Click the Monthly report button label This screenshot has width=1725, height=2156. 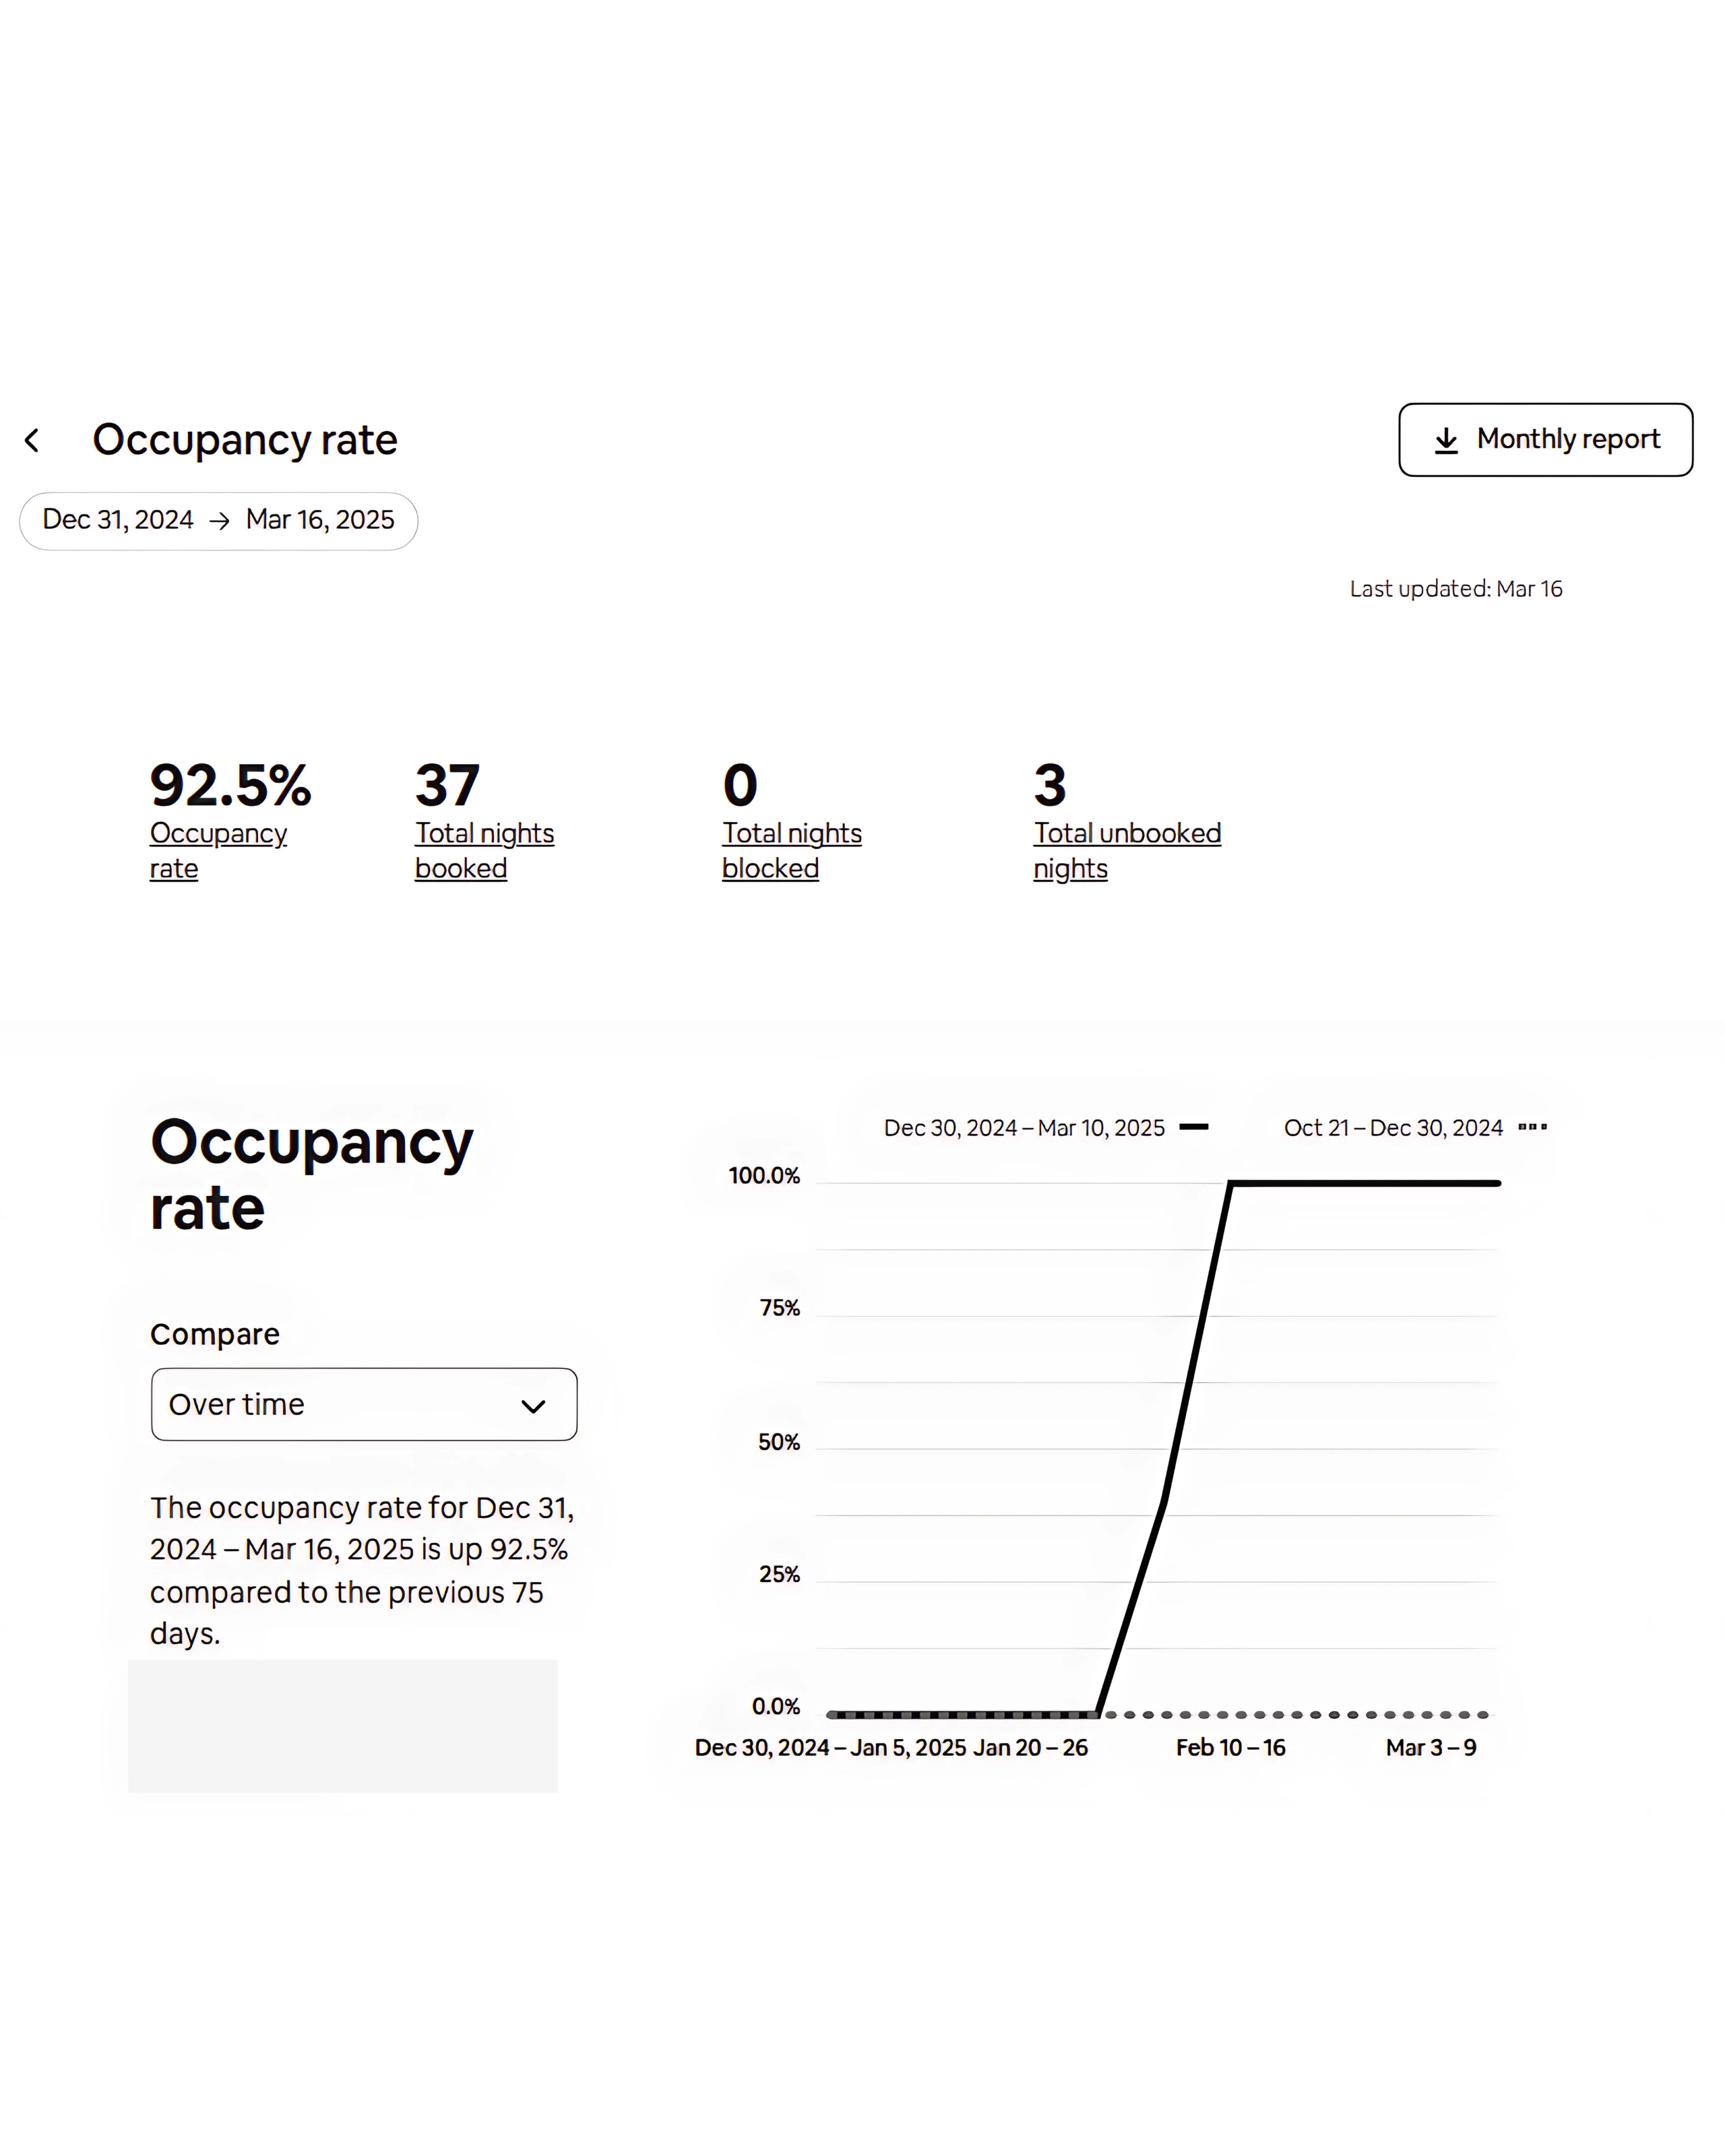pos(1567,439)
